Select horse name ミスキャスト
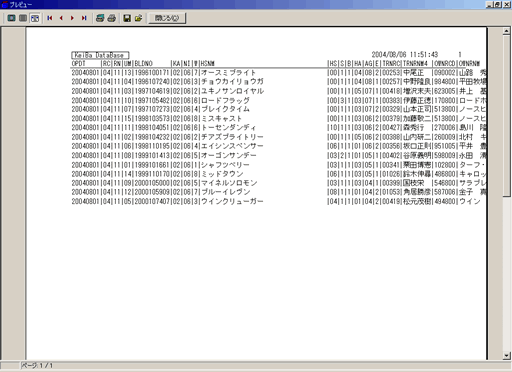The width and height of the screenshot is (512, 372). pyautogui.click(x=221, y=119)
